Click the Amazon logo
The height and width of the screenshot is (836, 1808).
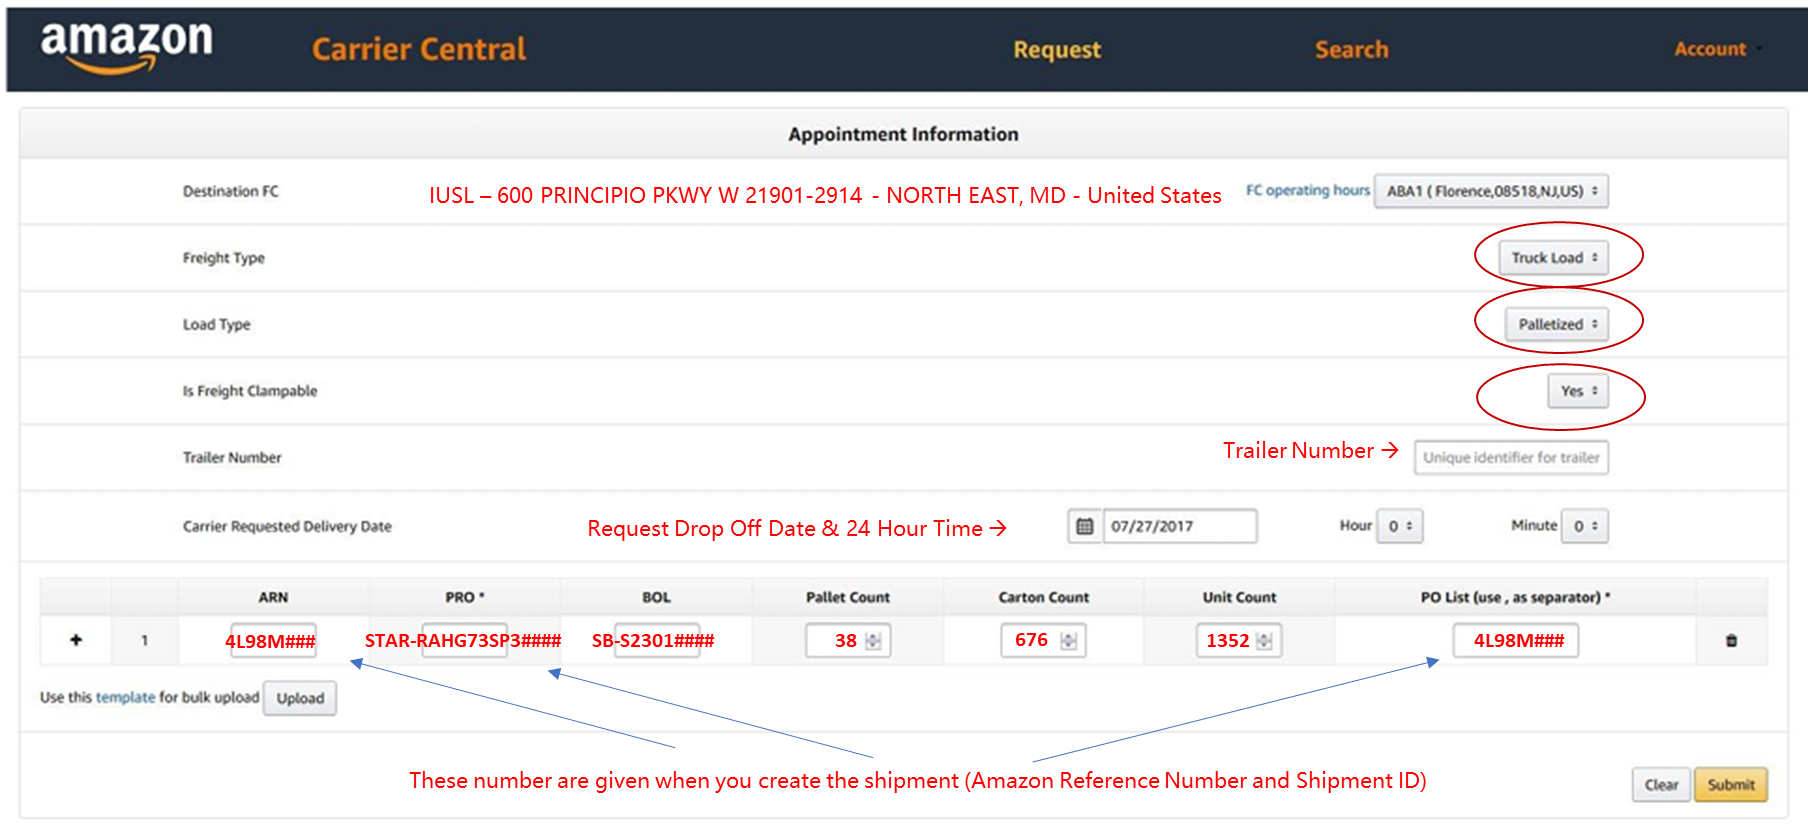tap(127, 47)
